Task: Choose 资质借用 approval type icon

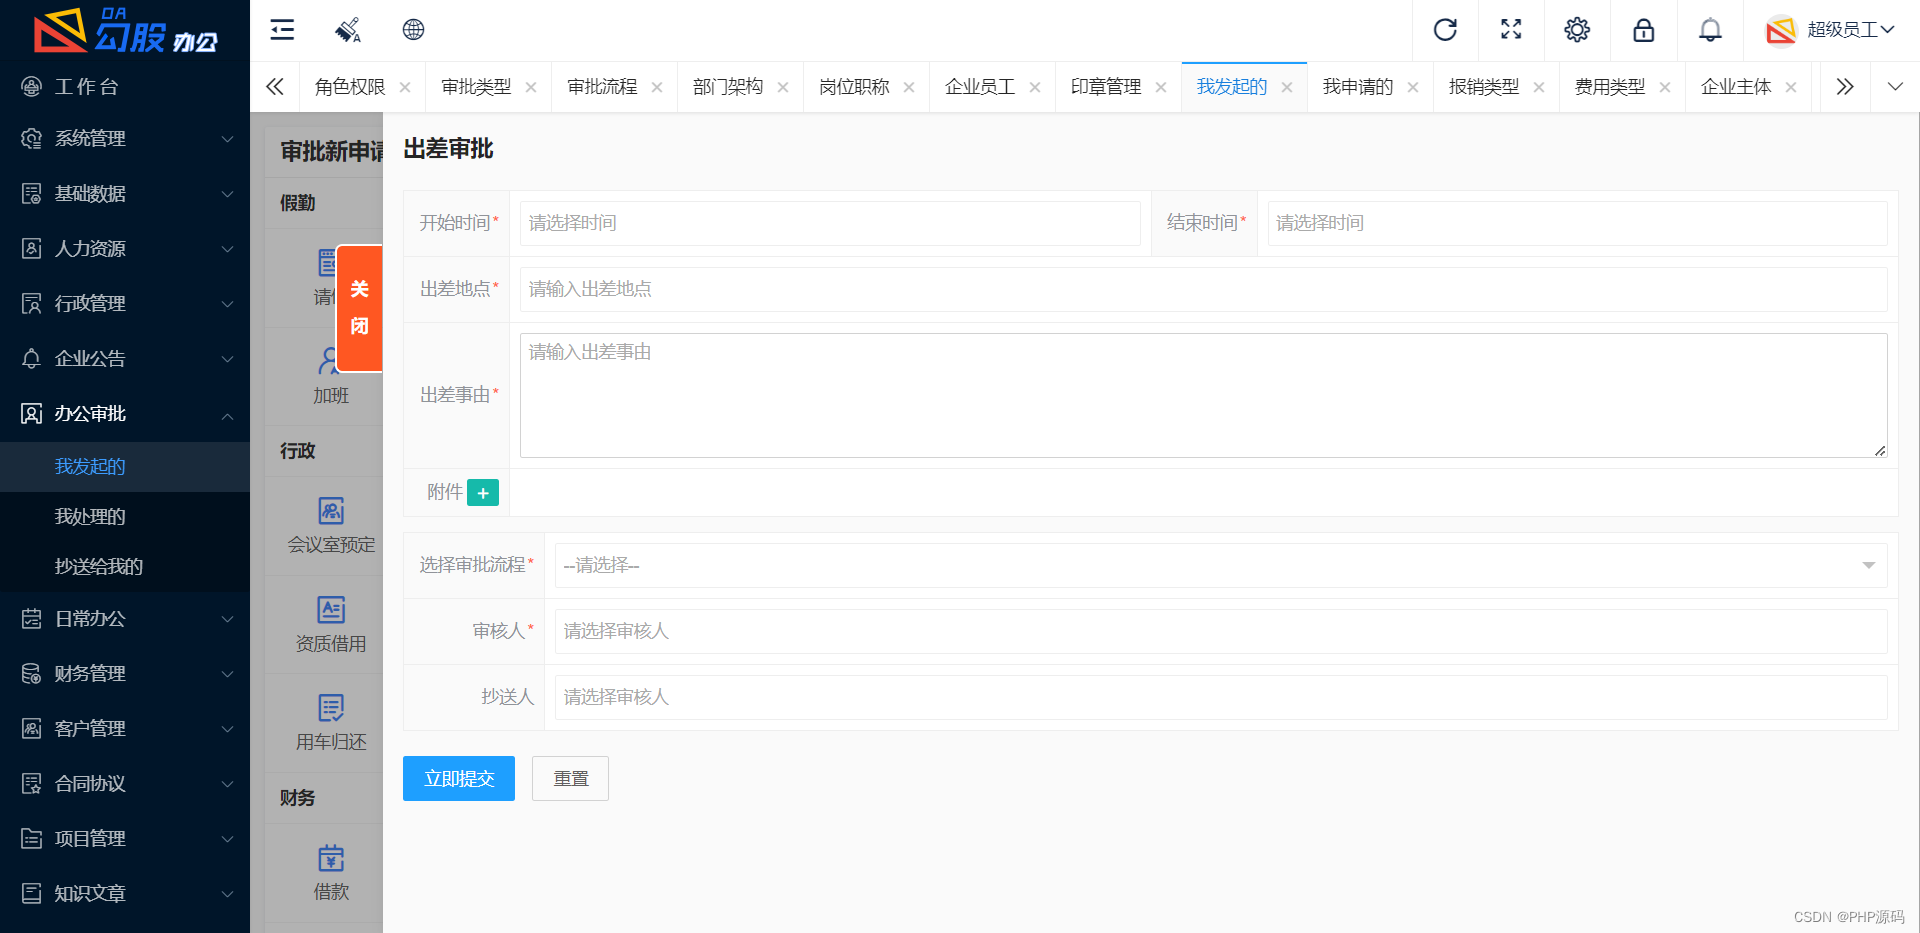Action: click(331, 623)
